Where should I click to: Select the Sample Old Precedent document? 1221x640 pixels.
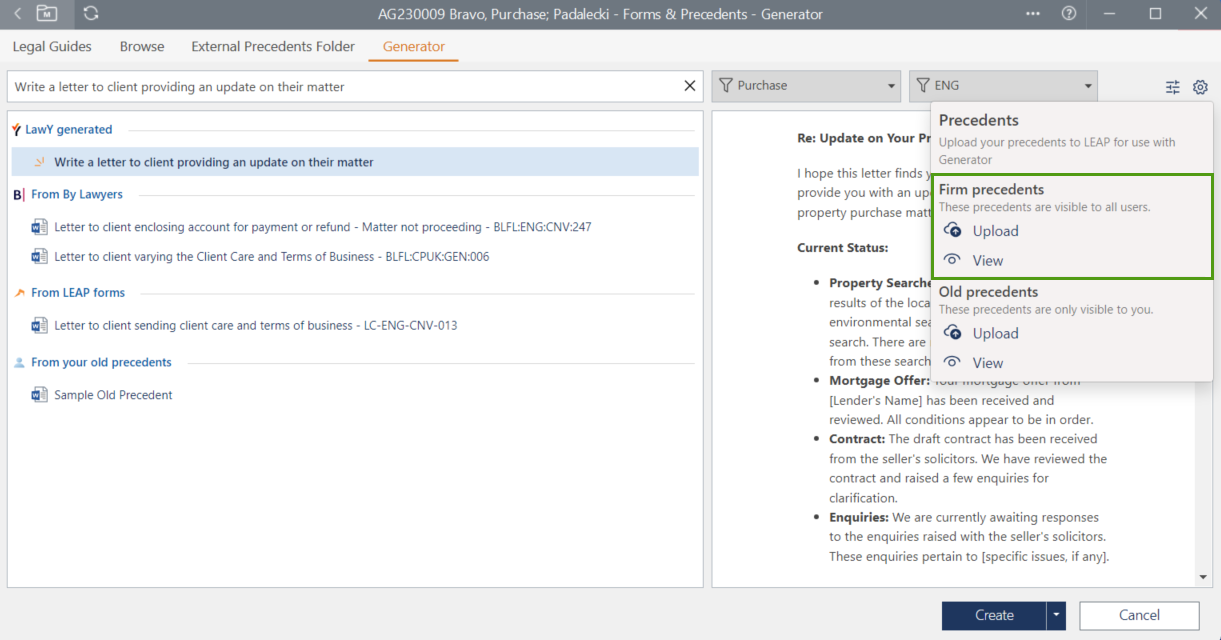(112, 395)
